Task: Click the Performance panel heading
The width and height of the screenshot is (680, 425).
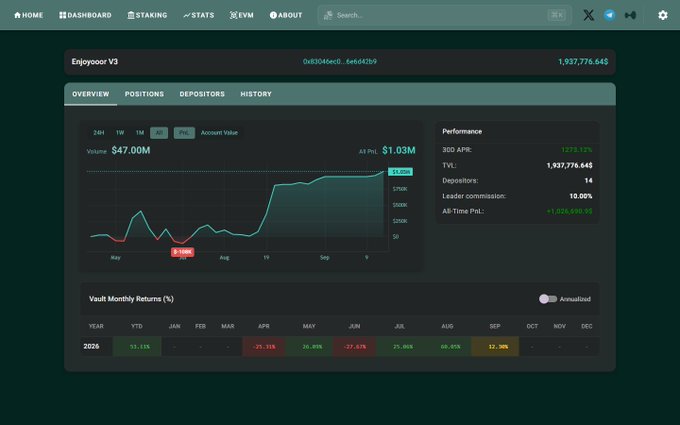Action: pyautogui.click(x=462, y=131)
